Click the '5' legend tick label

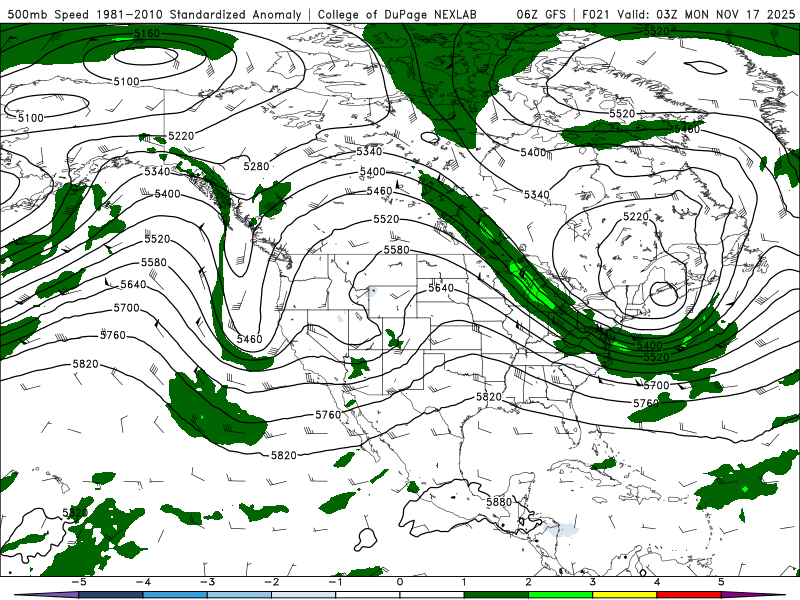tap(721, 582)
